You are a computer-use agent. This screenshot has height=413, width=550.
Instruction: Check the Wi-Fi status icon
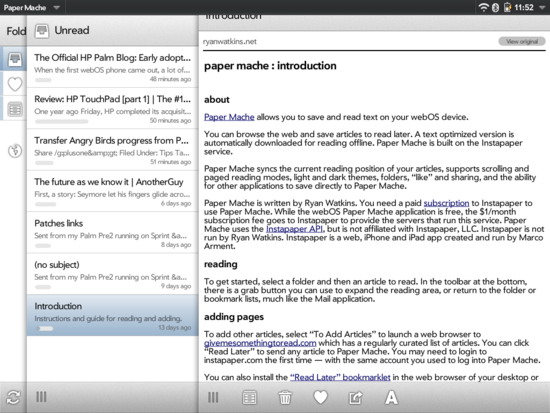[484, 7]
